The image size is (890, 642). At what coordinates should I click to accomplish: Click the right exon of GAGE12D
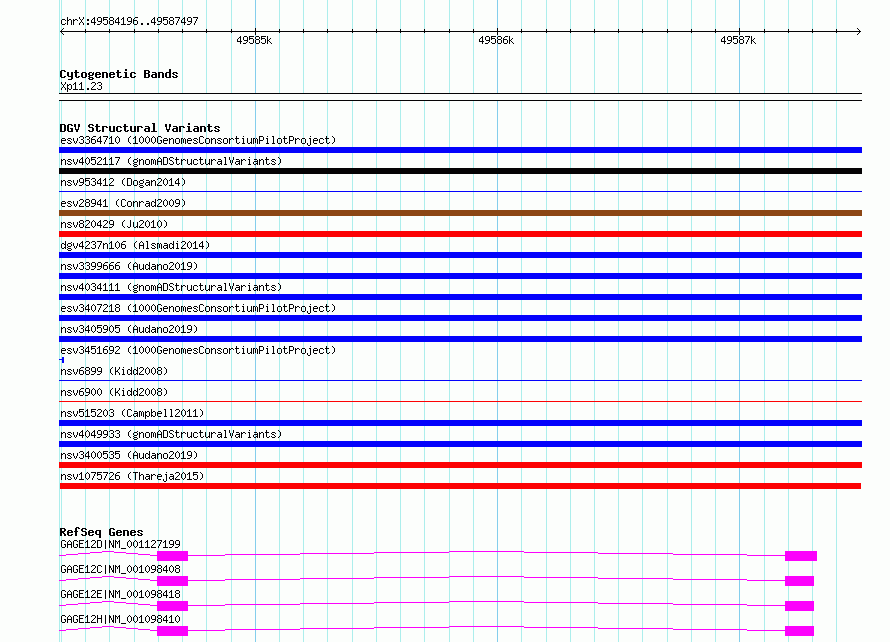pos(801,556)
